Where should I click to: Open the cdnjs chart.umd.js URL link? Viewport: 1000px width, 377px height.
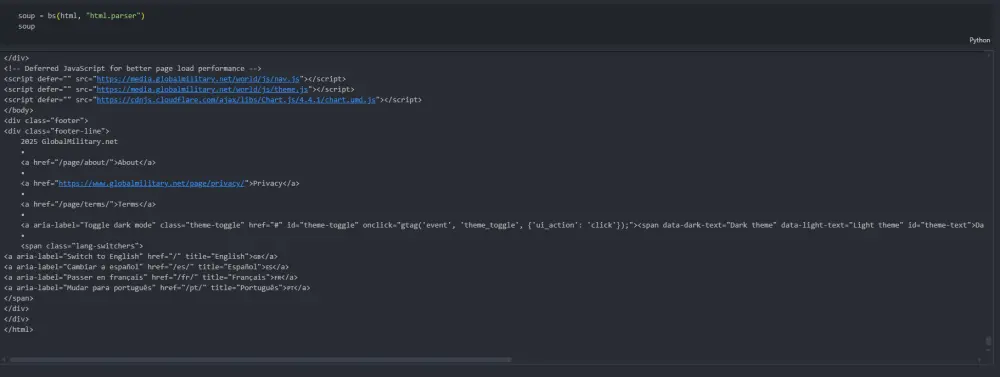236,100
